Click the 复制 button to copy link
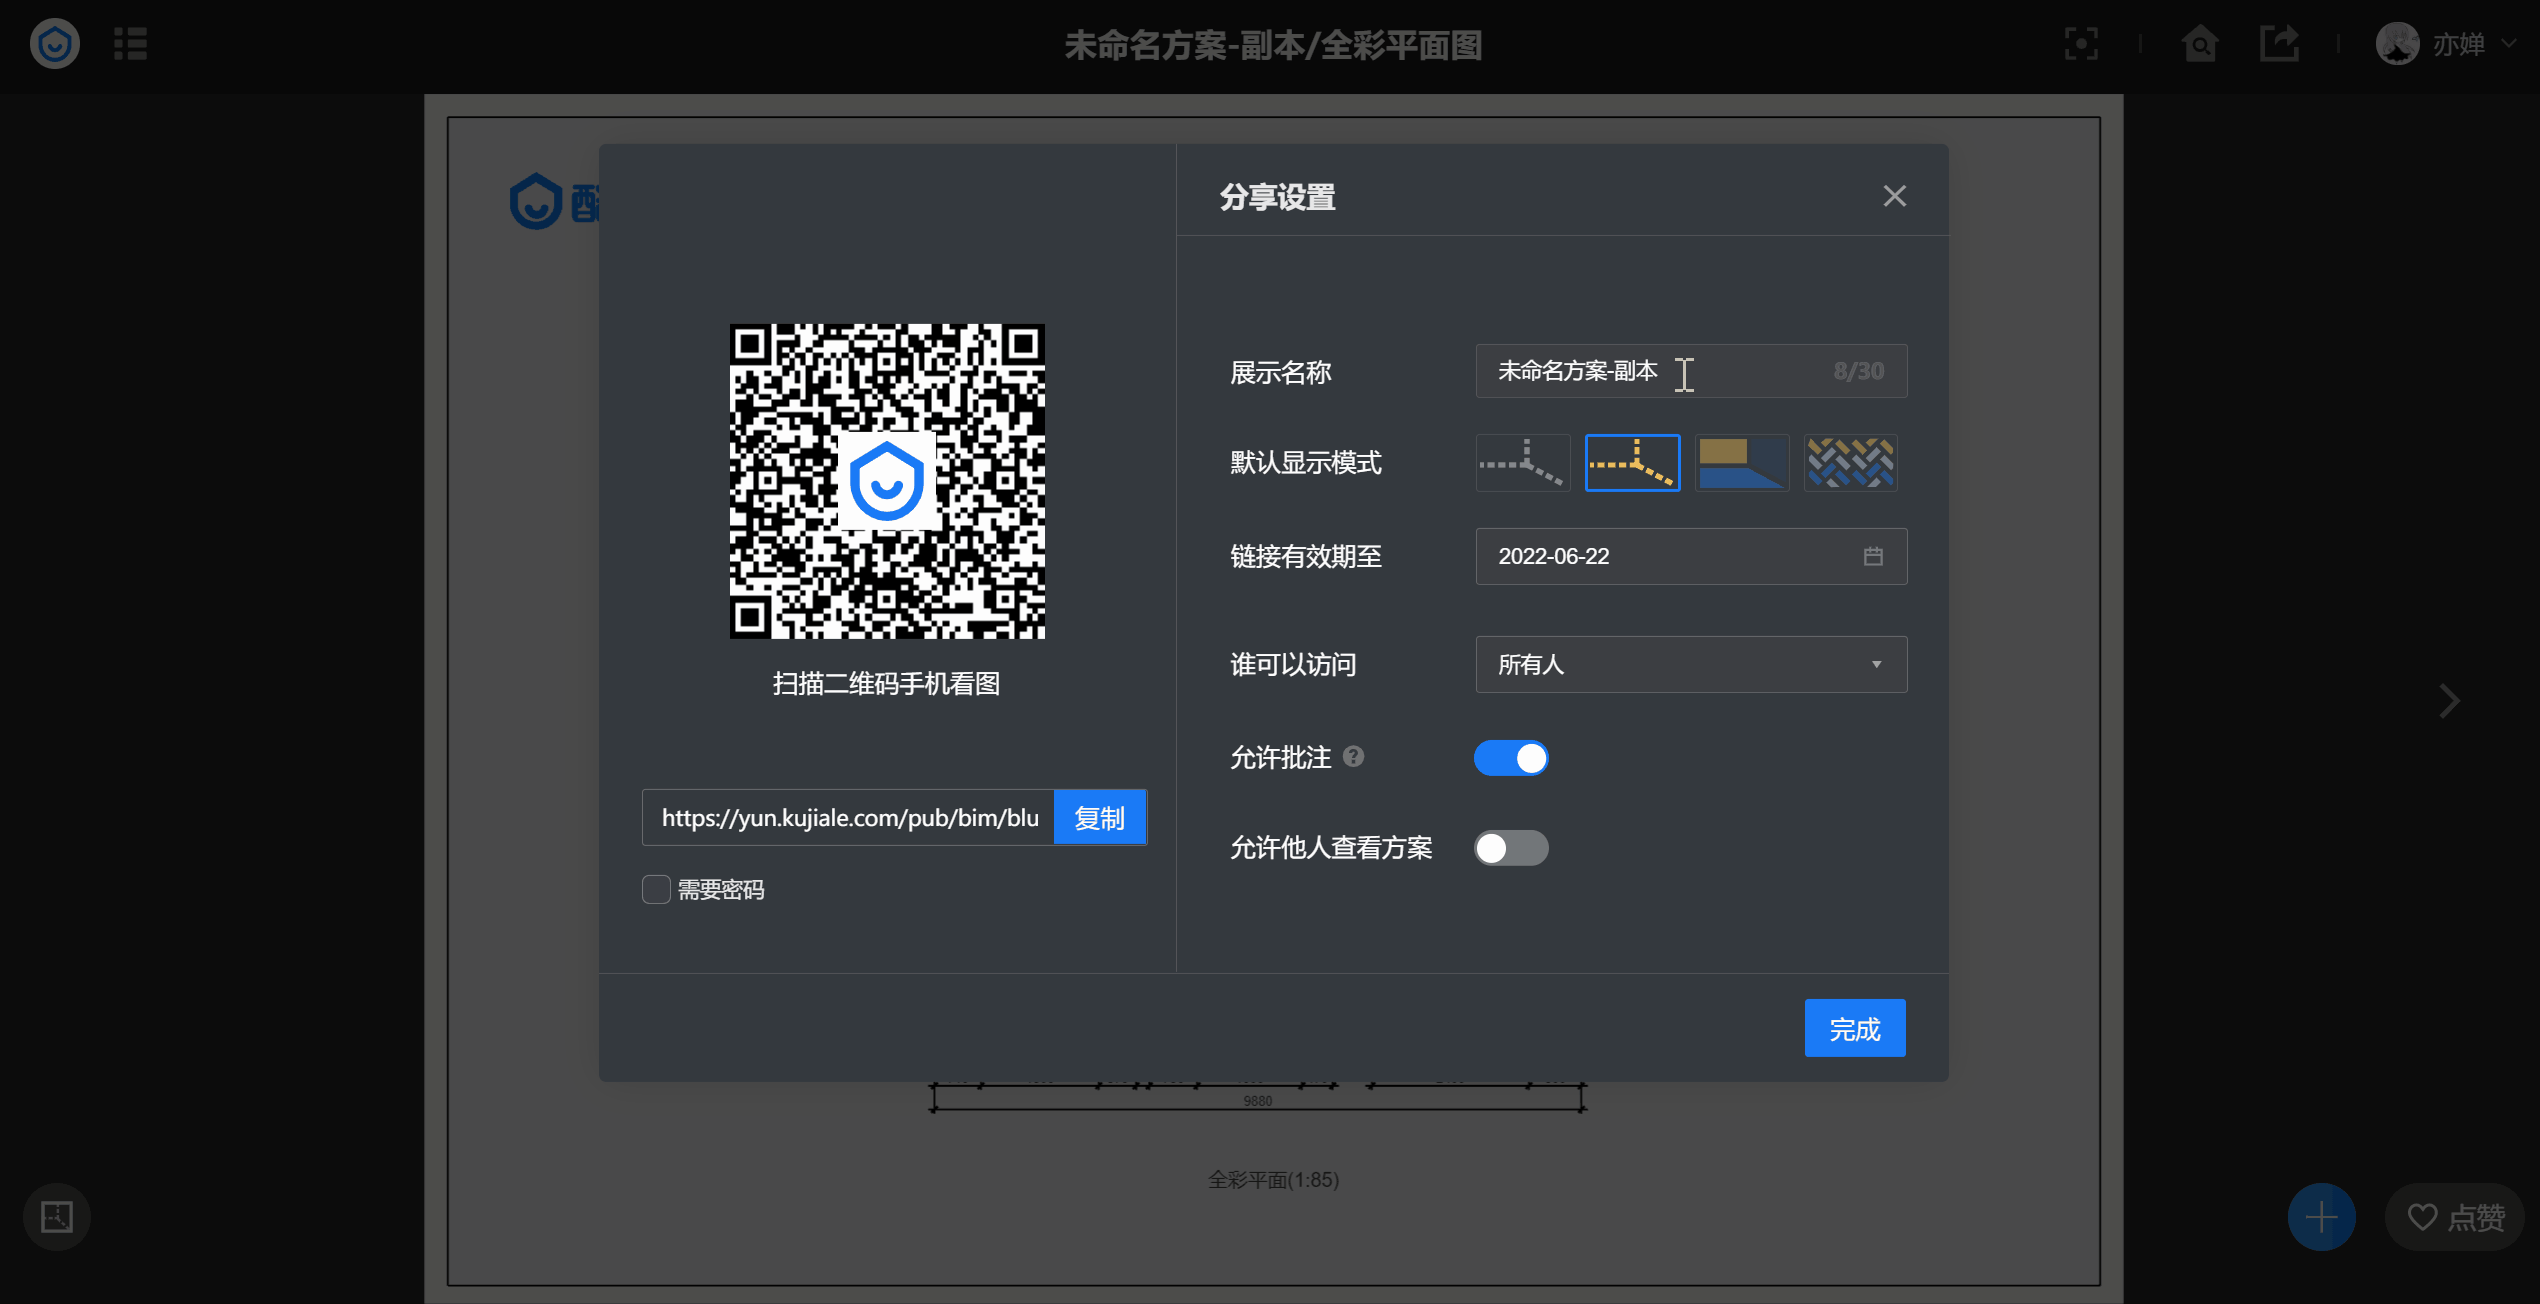The height and width of the screenshot is (1304, 2540). click(x=1099, y=818)
